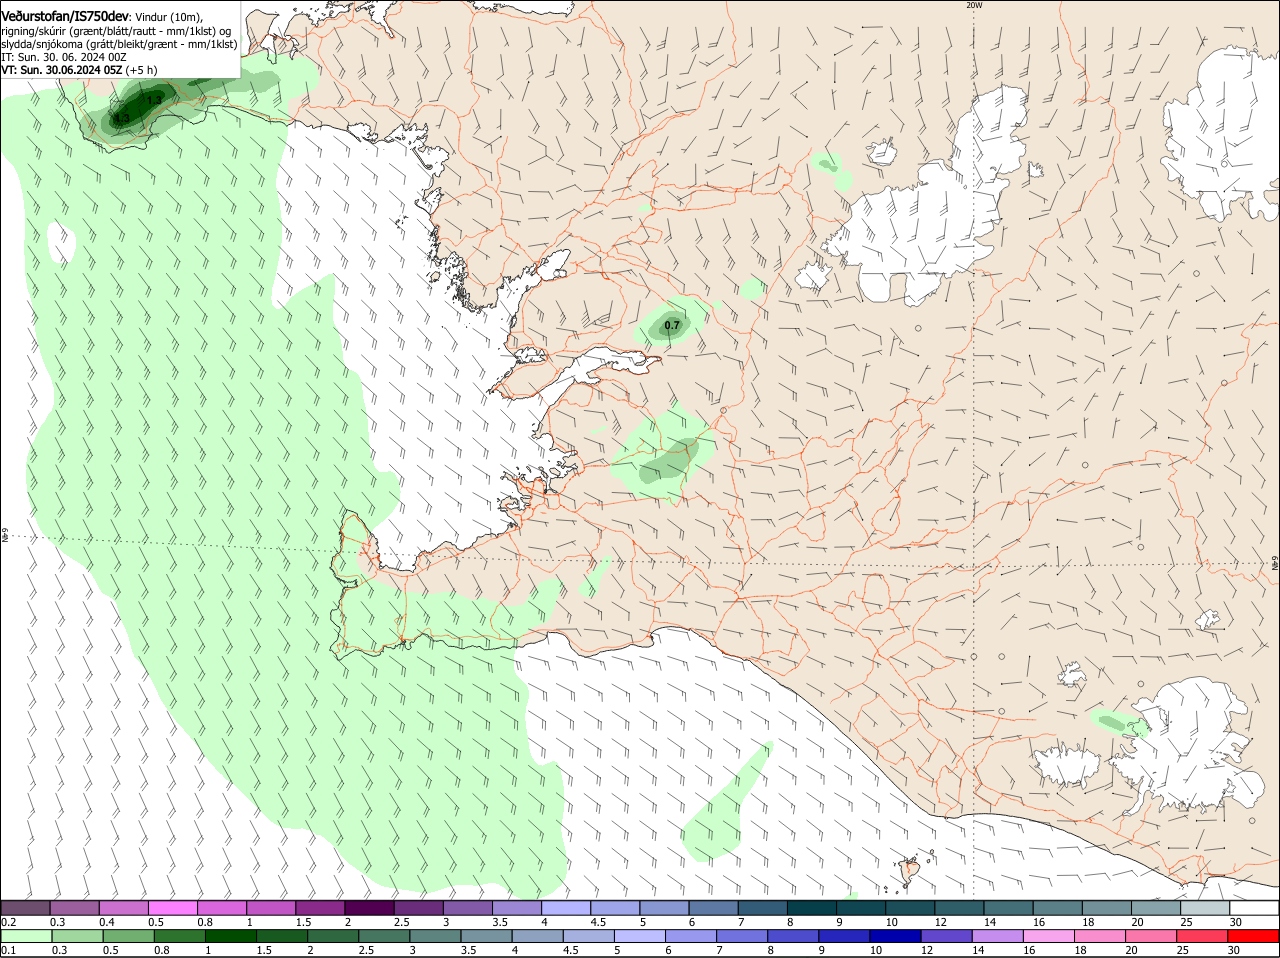Click the 0.2 label on the snow scale
1280x958 pixels.
pyautogui.click(x=9, y=922)
